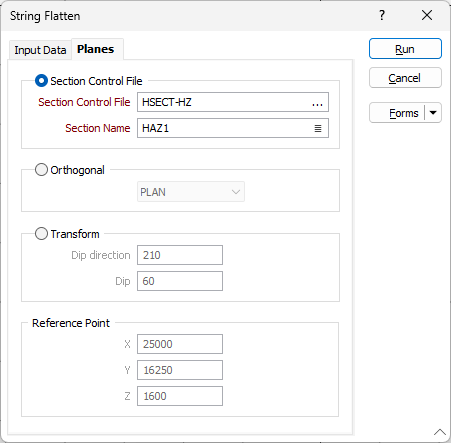Click the Dip direction label
Viewport: 451px width, 443px height.
coord(101,255)
